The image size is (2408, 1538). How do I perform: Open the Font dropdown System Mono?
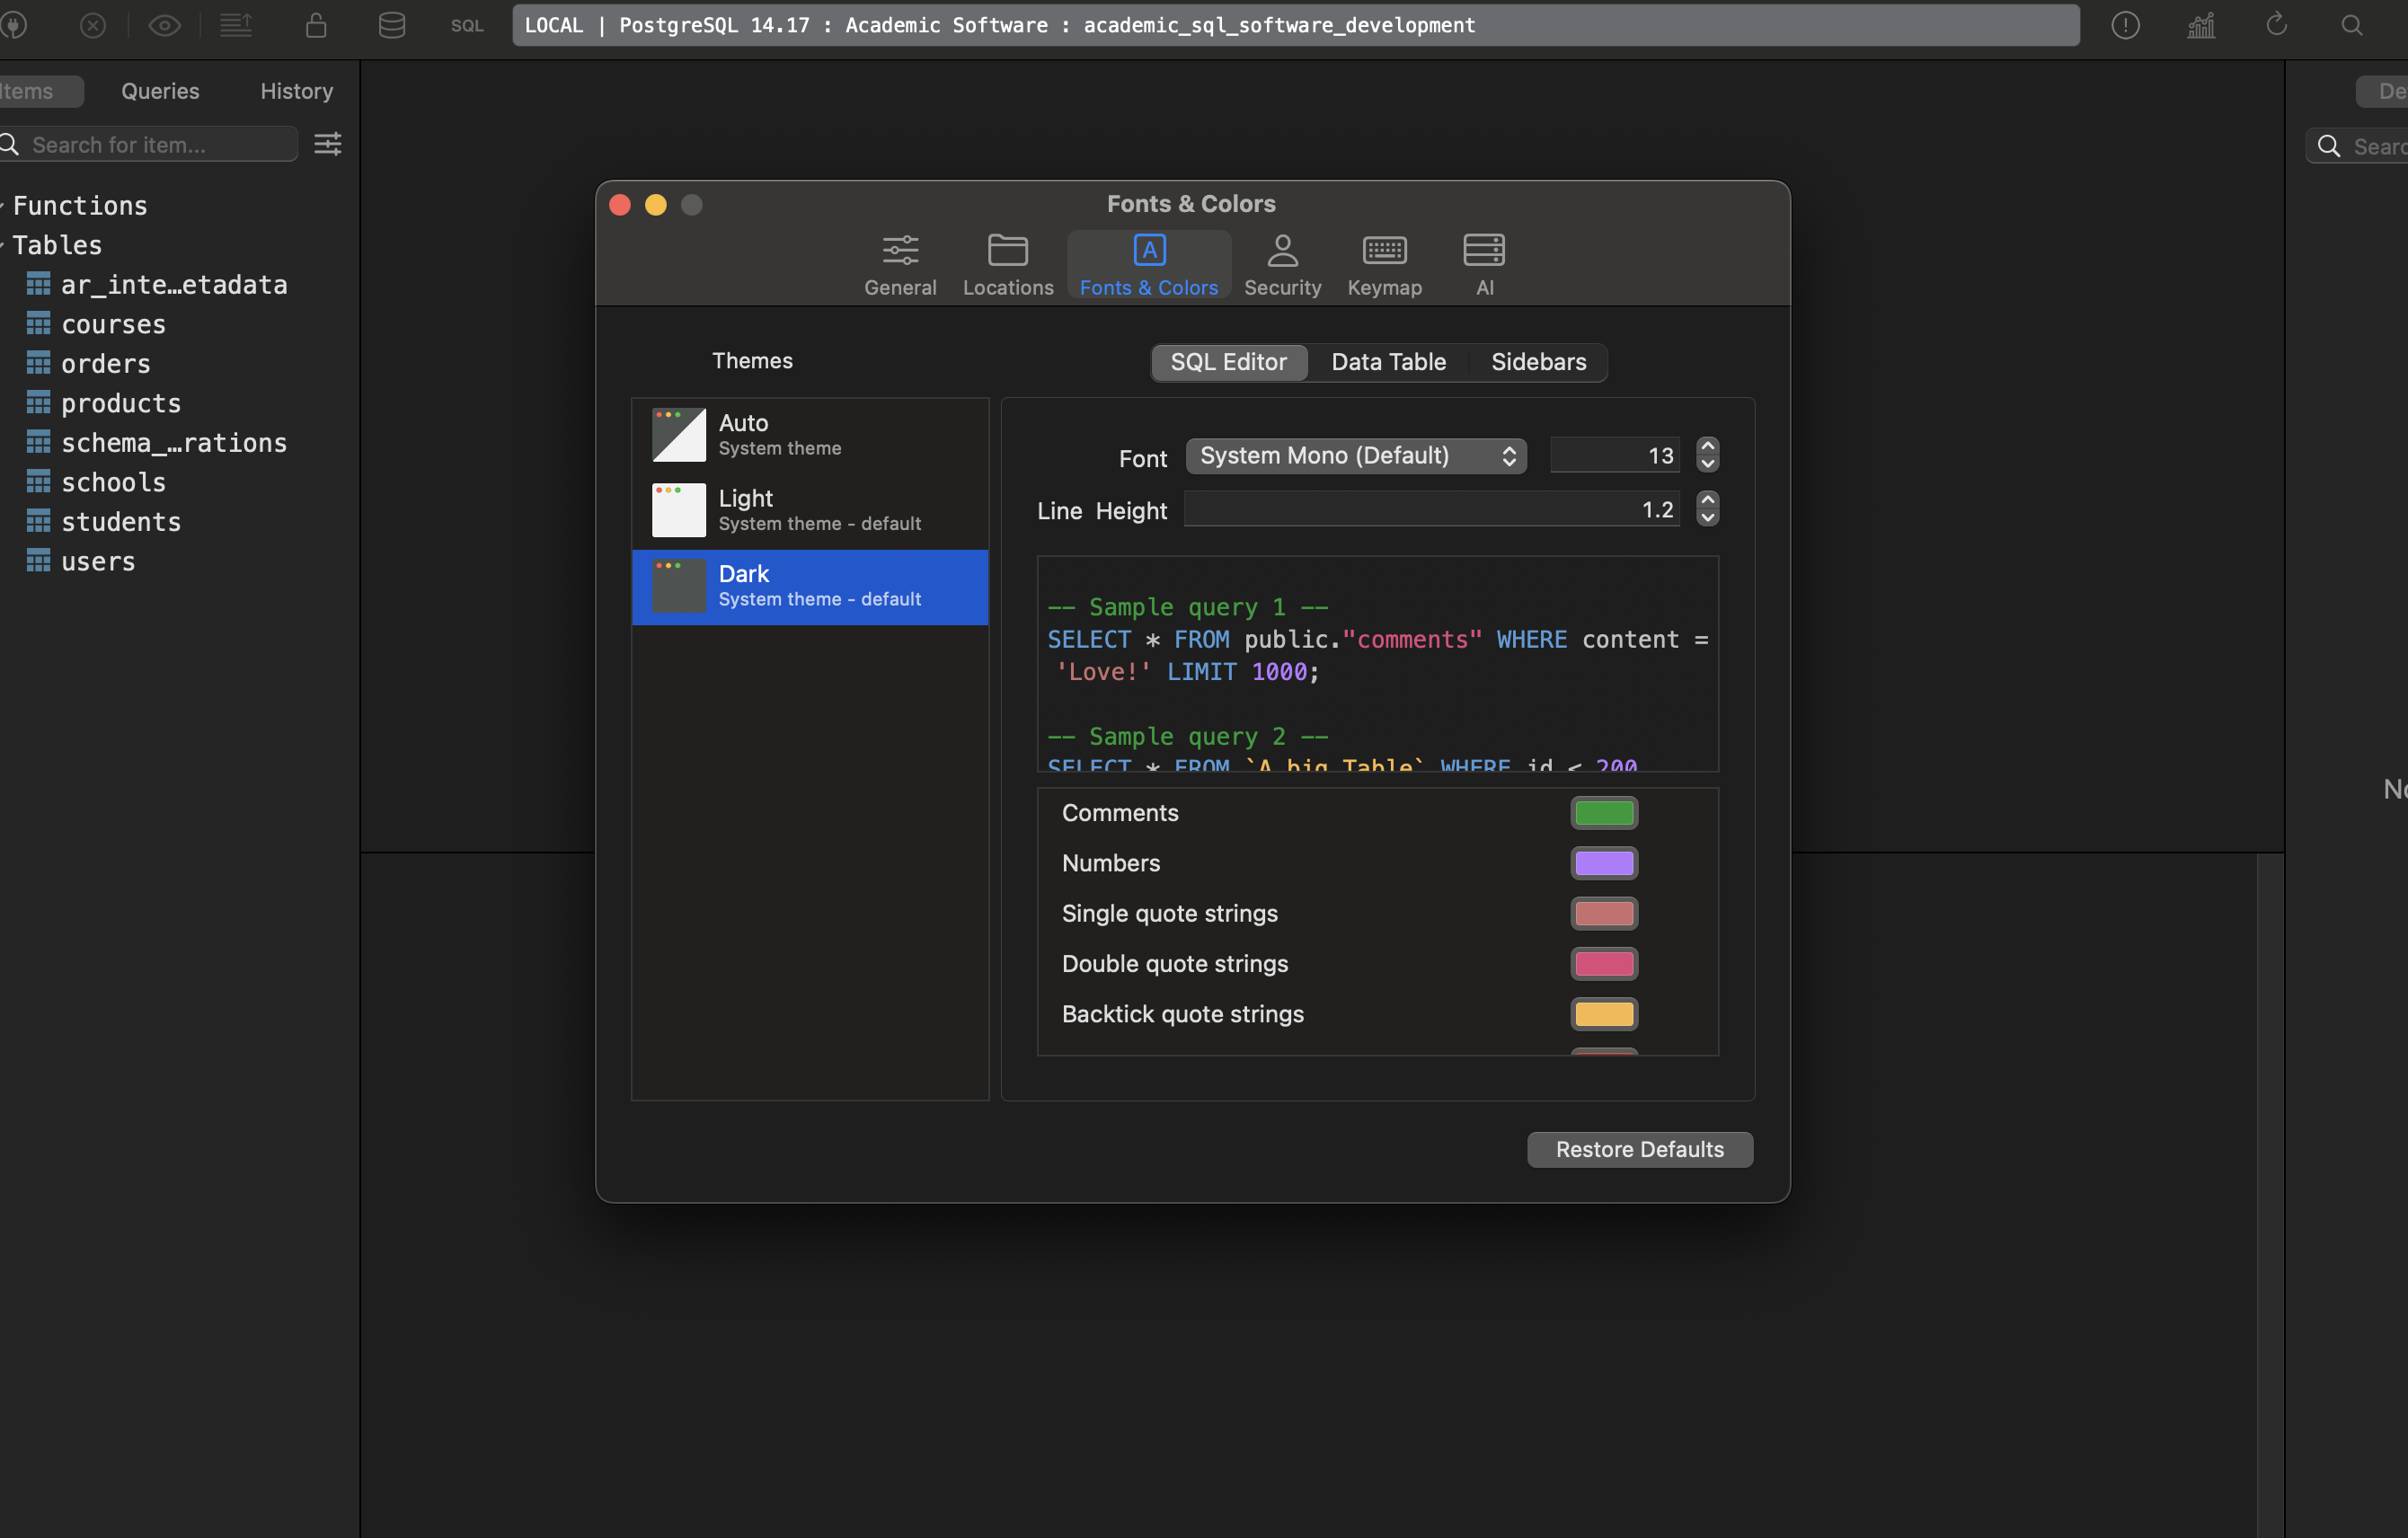coord(1356,456)
